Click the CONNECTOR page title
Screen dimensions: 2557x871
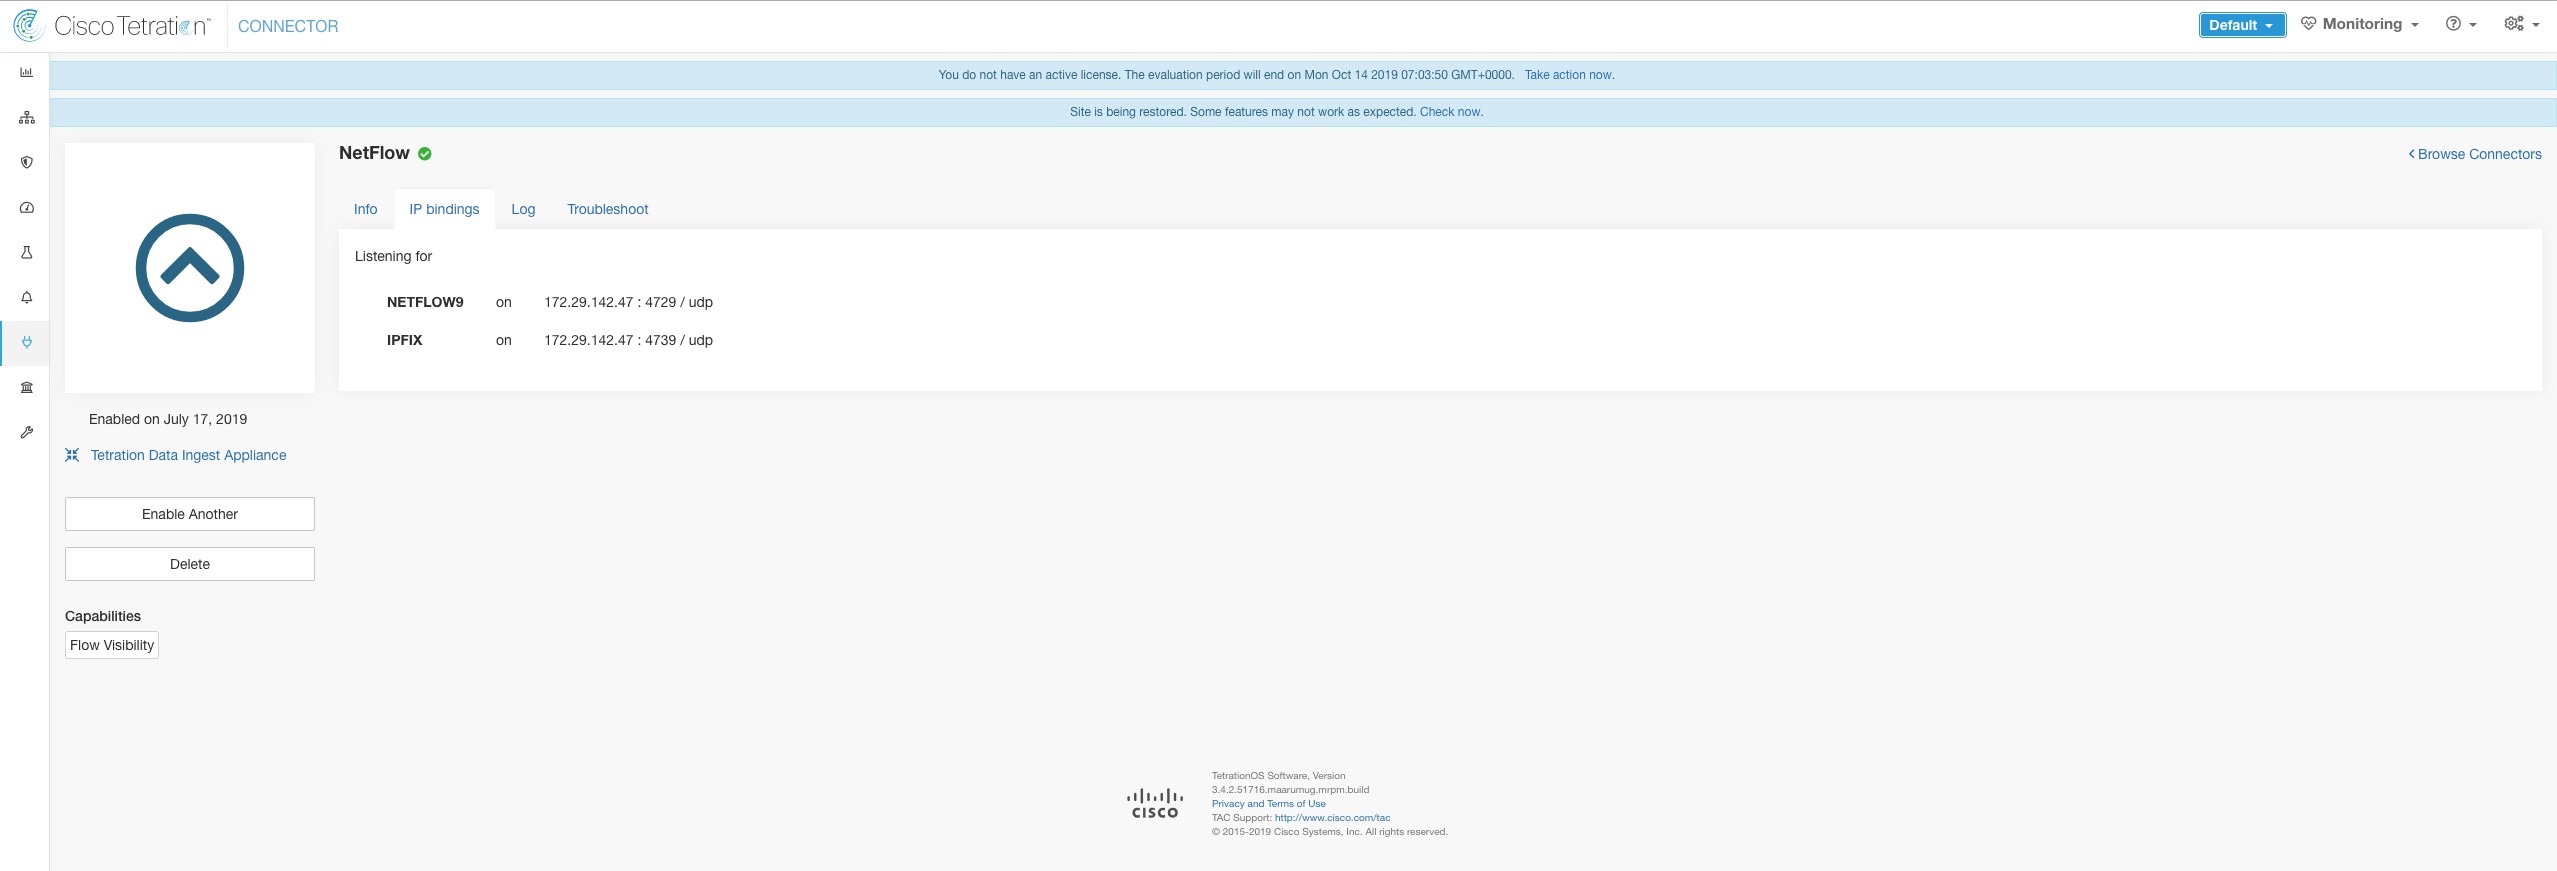(x=288, y=26)
